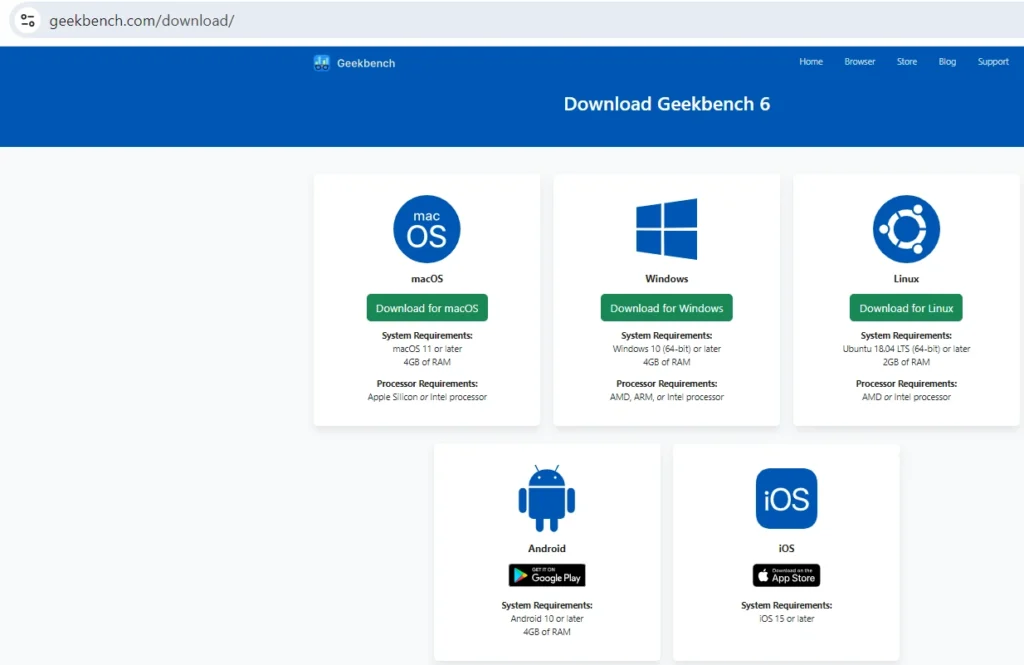Click Download for macOS
The image size is (1024, 665).
[x=426, y=307]
